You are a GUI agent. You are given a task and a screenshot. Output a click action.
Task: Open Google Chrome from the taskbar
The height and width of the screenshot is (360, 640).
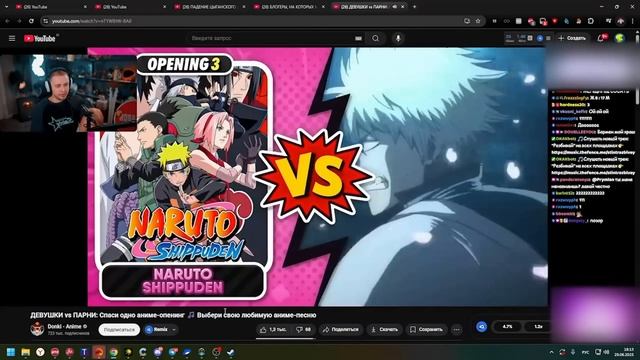click(x=113, y=352)
